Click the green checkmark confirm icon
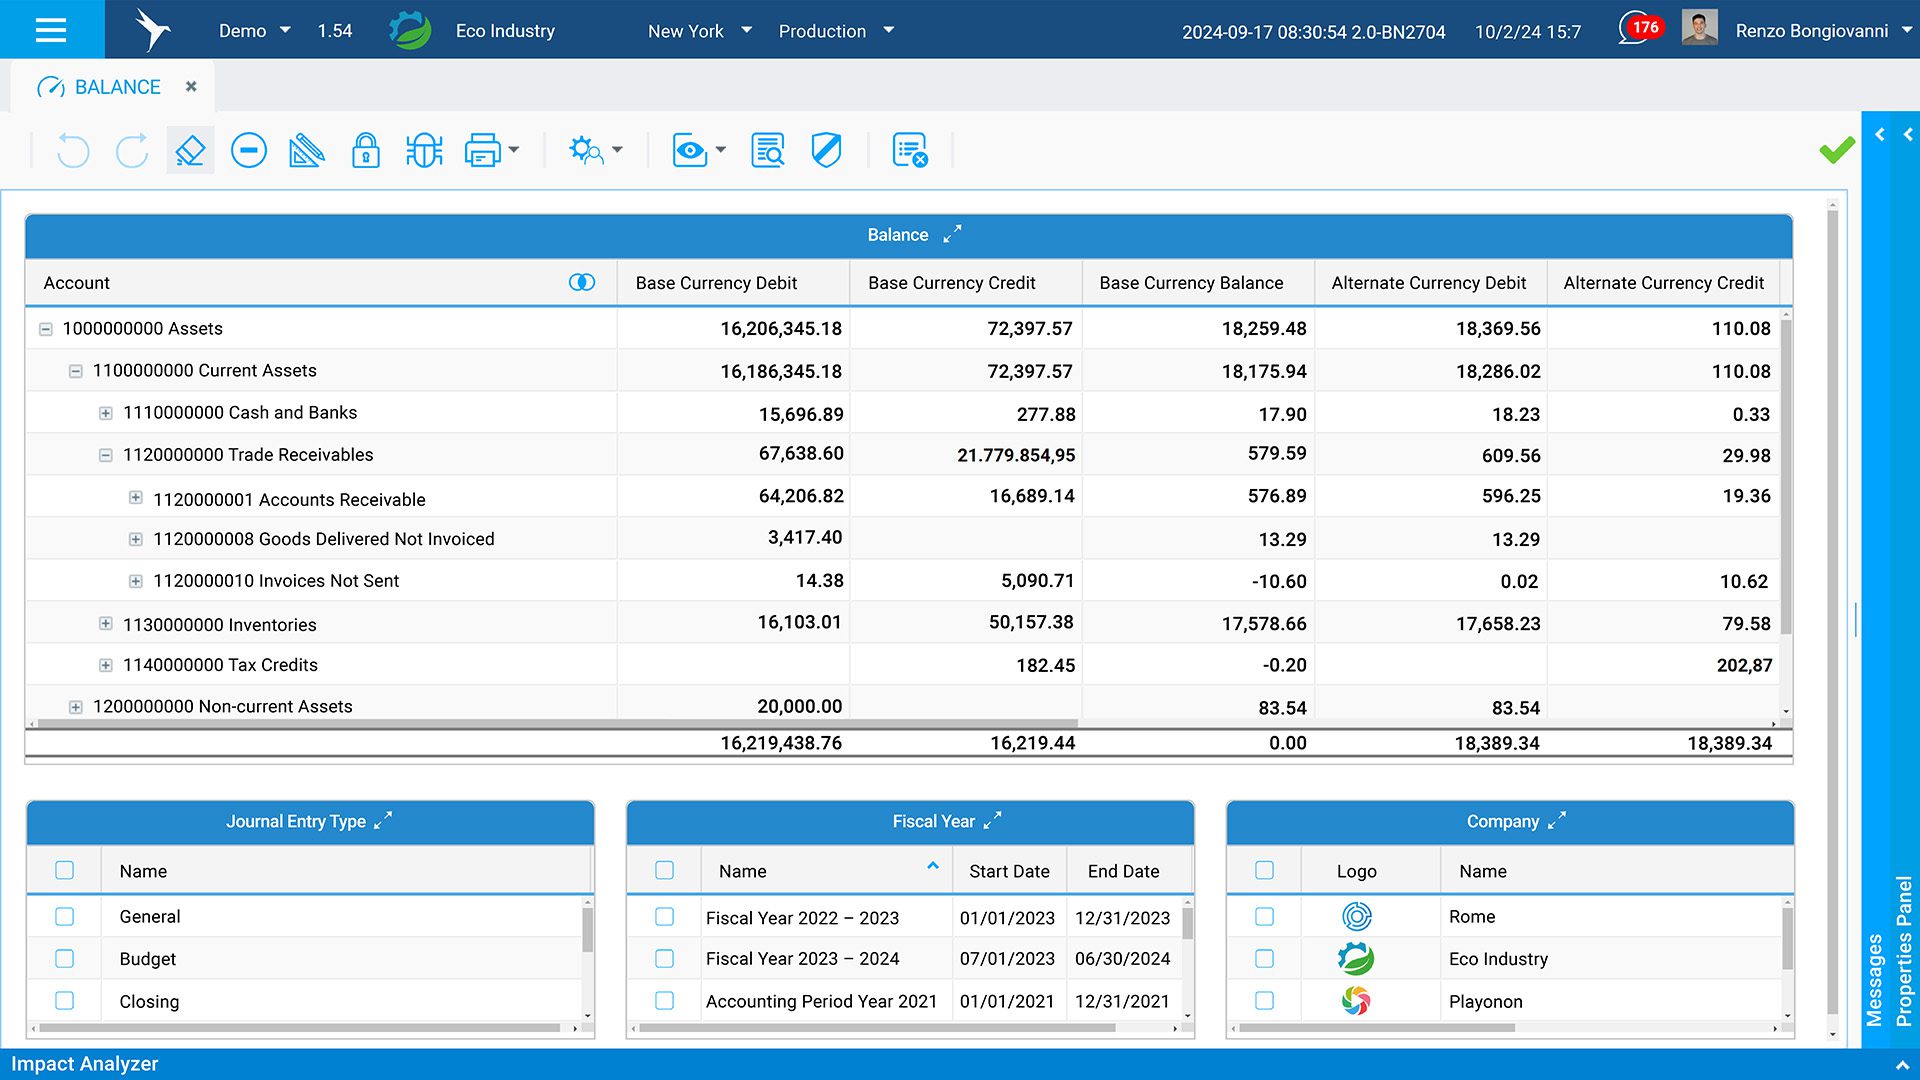1920x1080 pixels. coord(1836,150)
